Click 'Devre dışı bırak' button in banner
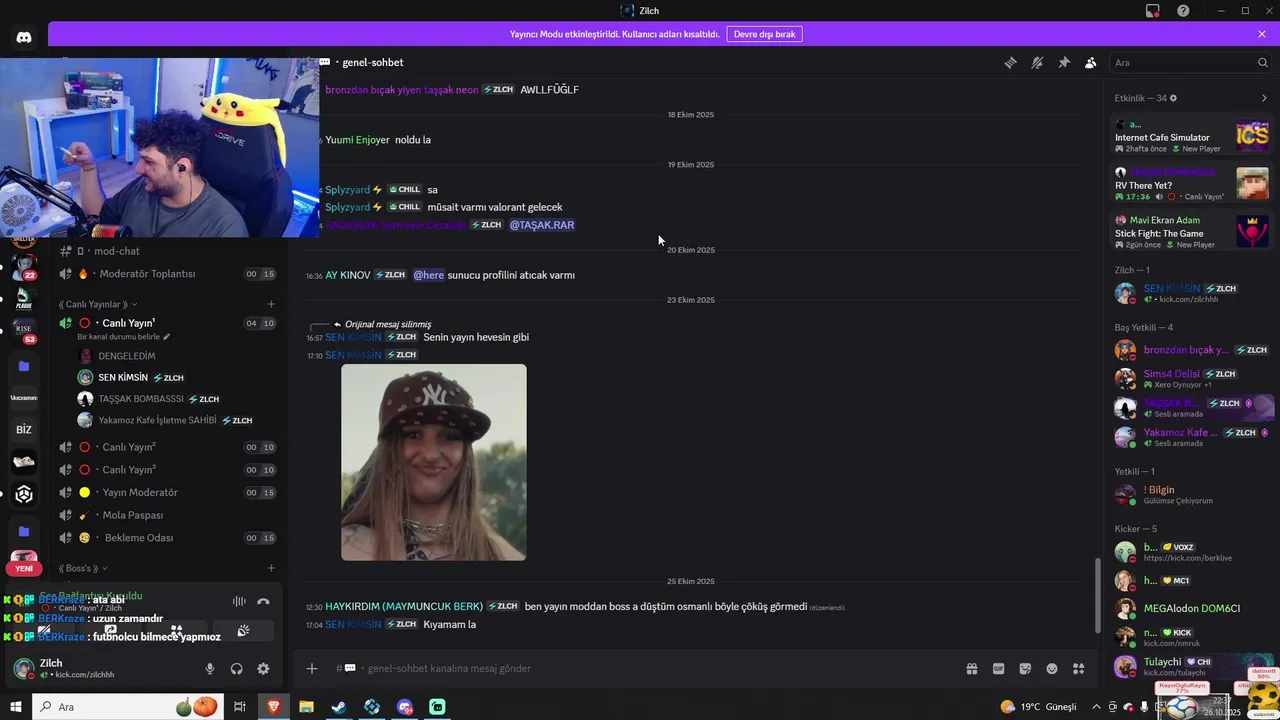 tap(764, 34)
